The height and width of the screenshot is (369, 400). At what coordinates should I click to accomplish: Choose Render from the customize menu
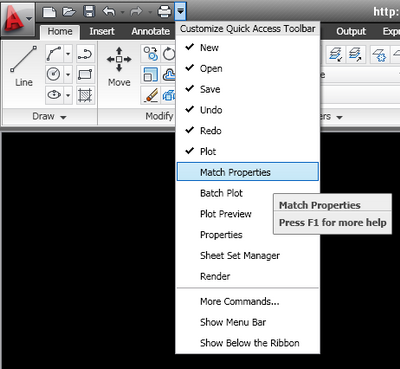coord(247,276)
